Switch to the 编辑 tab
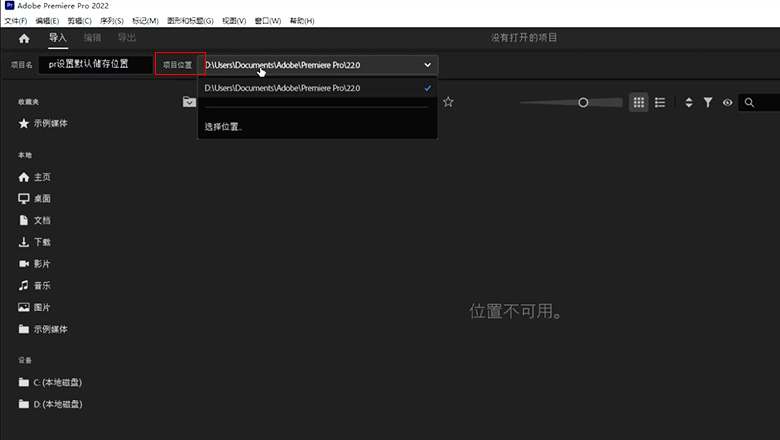The image size is (780, 440). coord(92,38)
